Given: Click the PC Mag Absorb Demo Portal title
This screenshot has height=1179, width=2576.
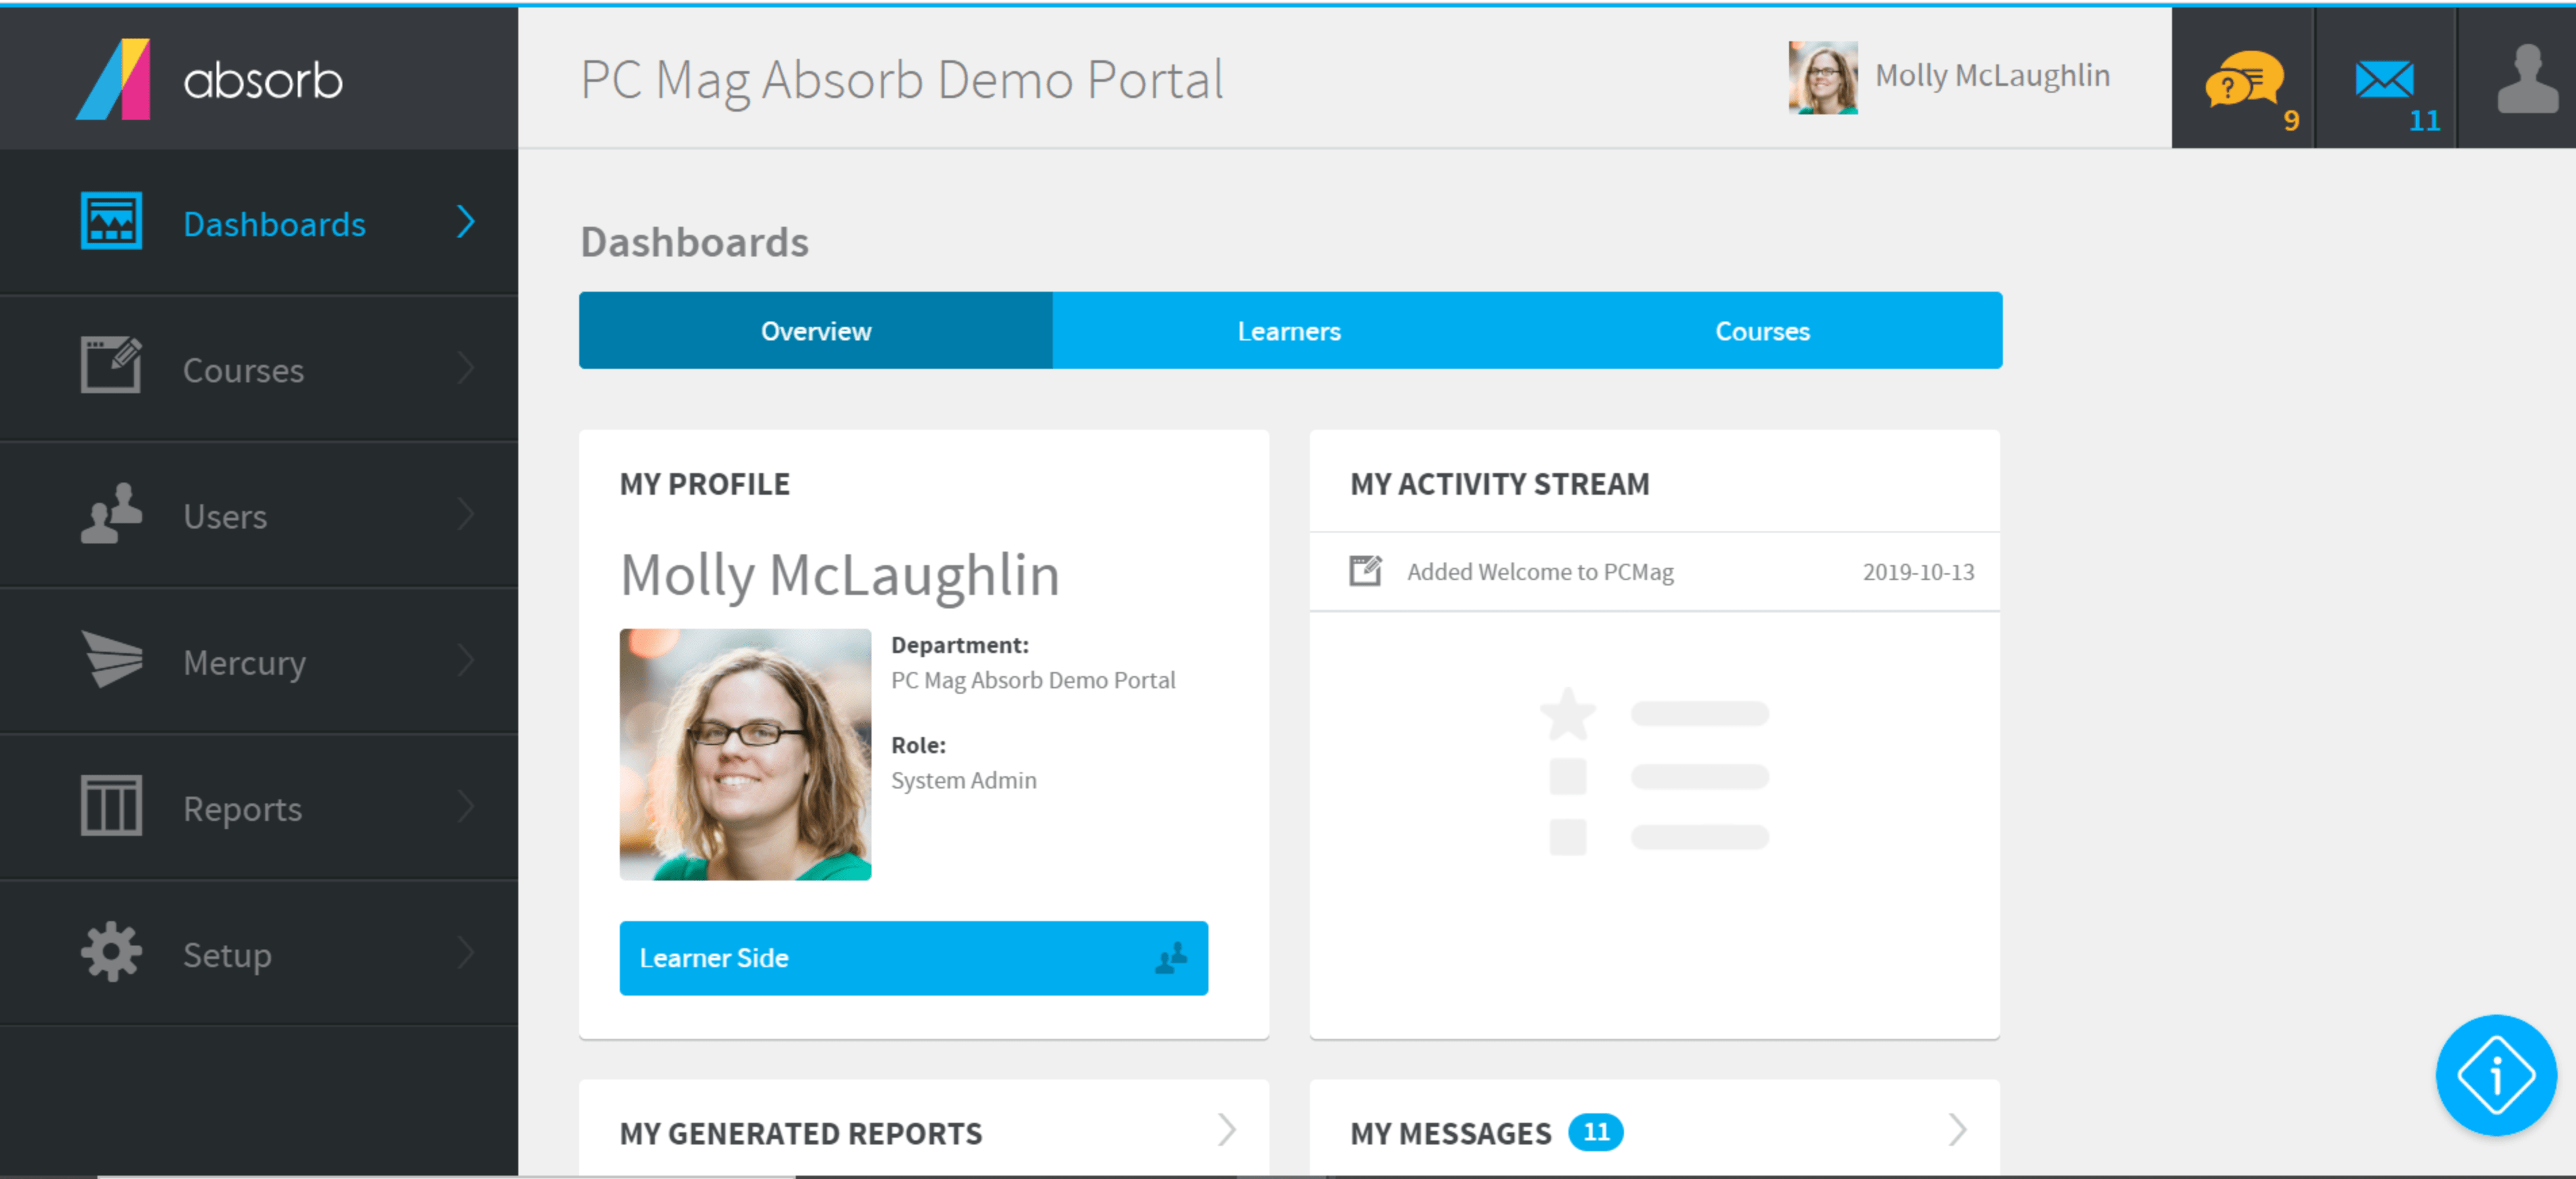Looking at the screenshot, I should coord(902,80).
